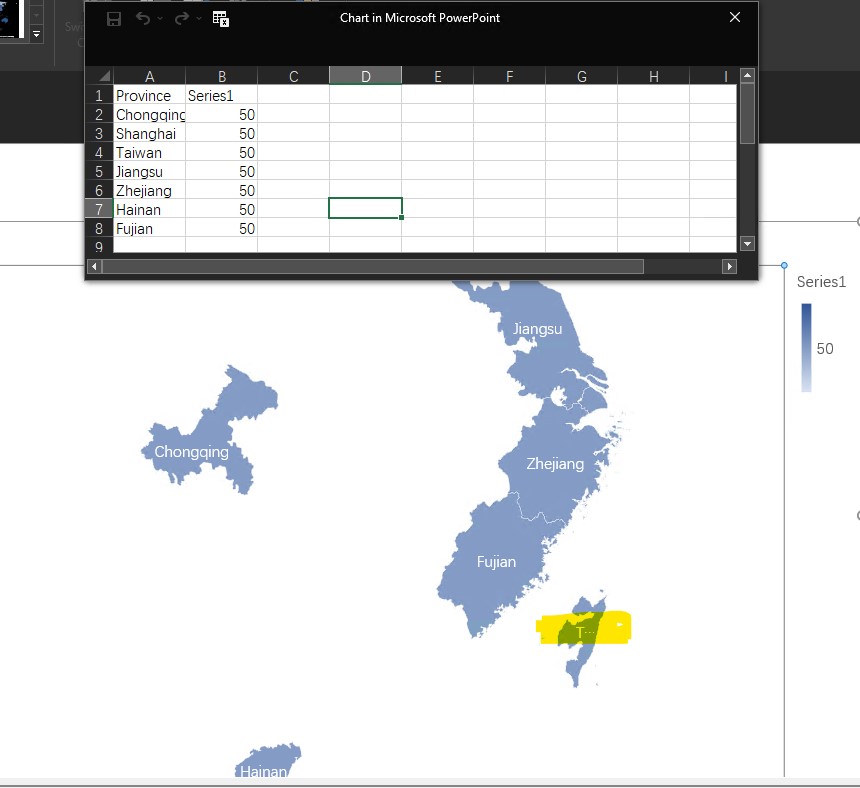Select column E header
Screen dimensions: 860x788
(x=438, y=76)
